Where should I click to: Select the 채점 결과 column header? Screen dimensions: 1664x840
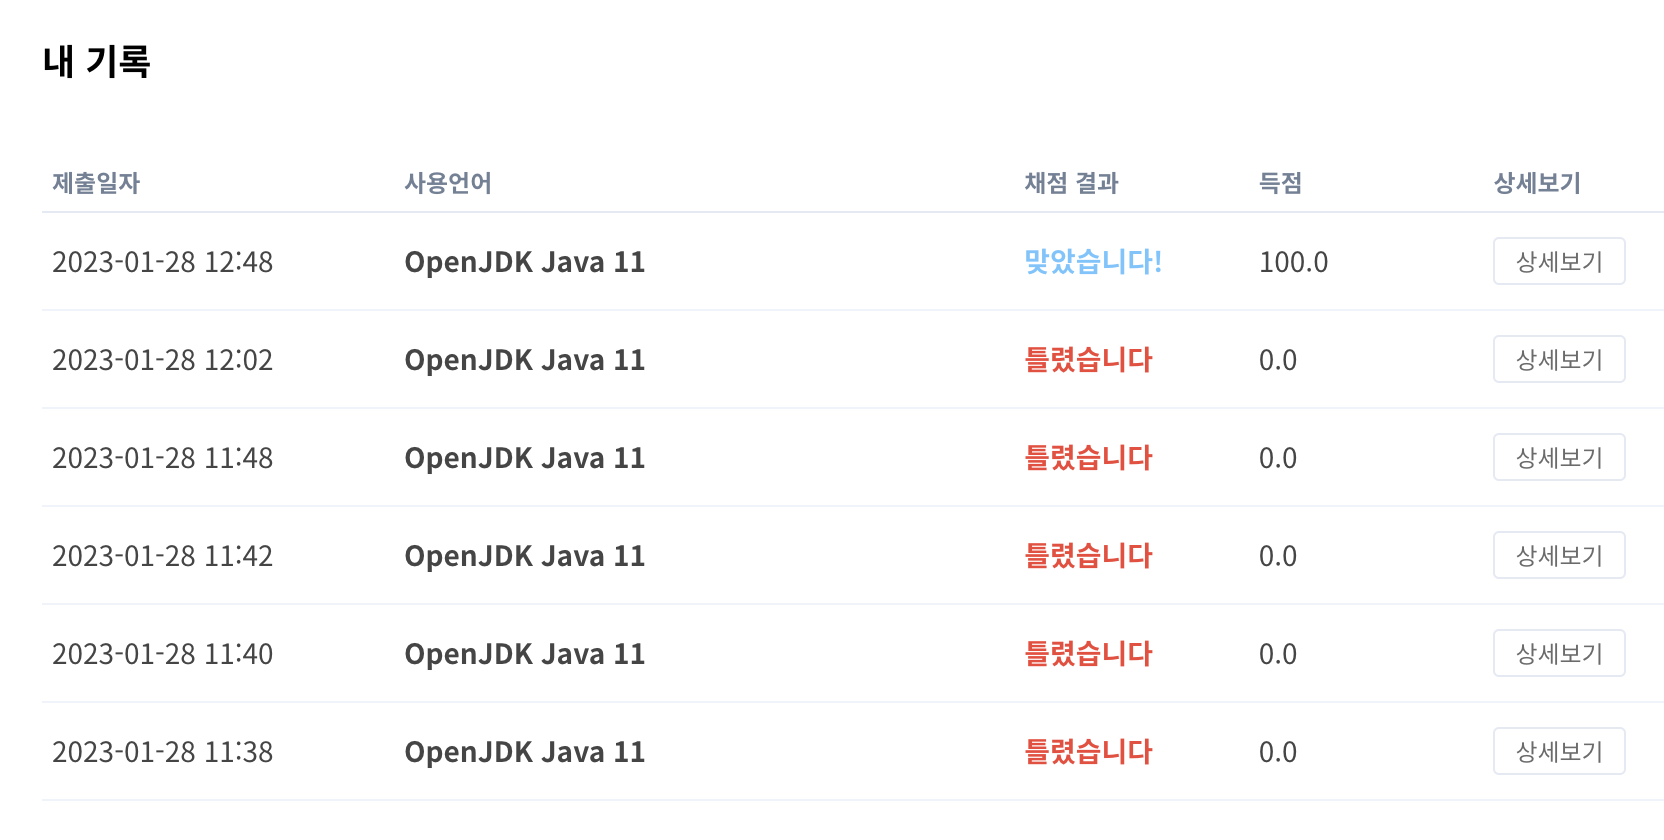click(1070, 183)
